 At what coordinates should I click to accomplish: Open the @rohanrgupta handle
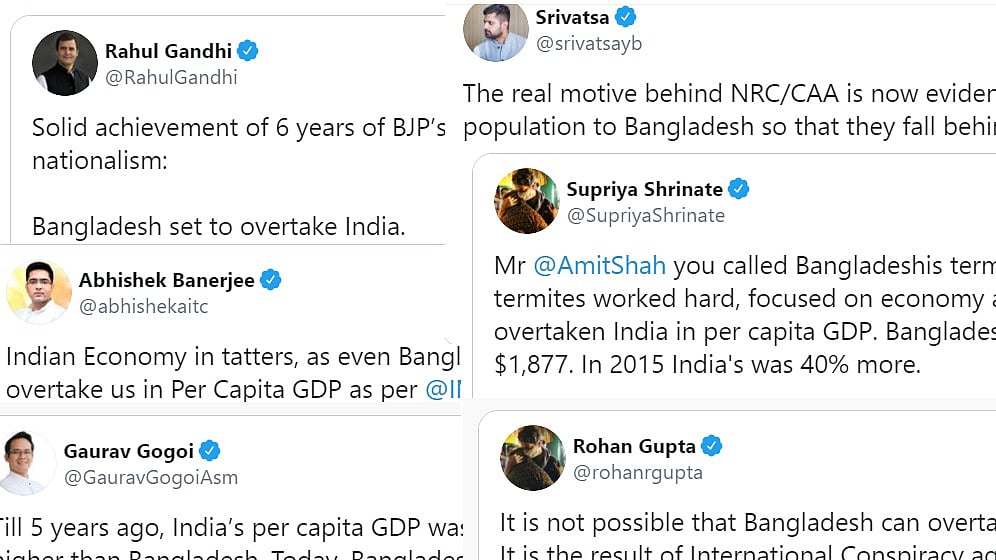[x=638, y=472]
